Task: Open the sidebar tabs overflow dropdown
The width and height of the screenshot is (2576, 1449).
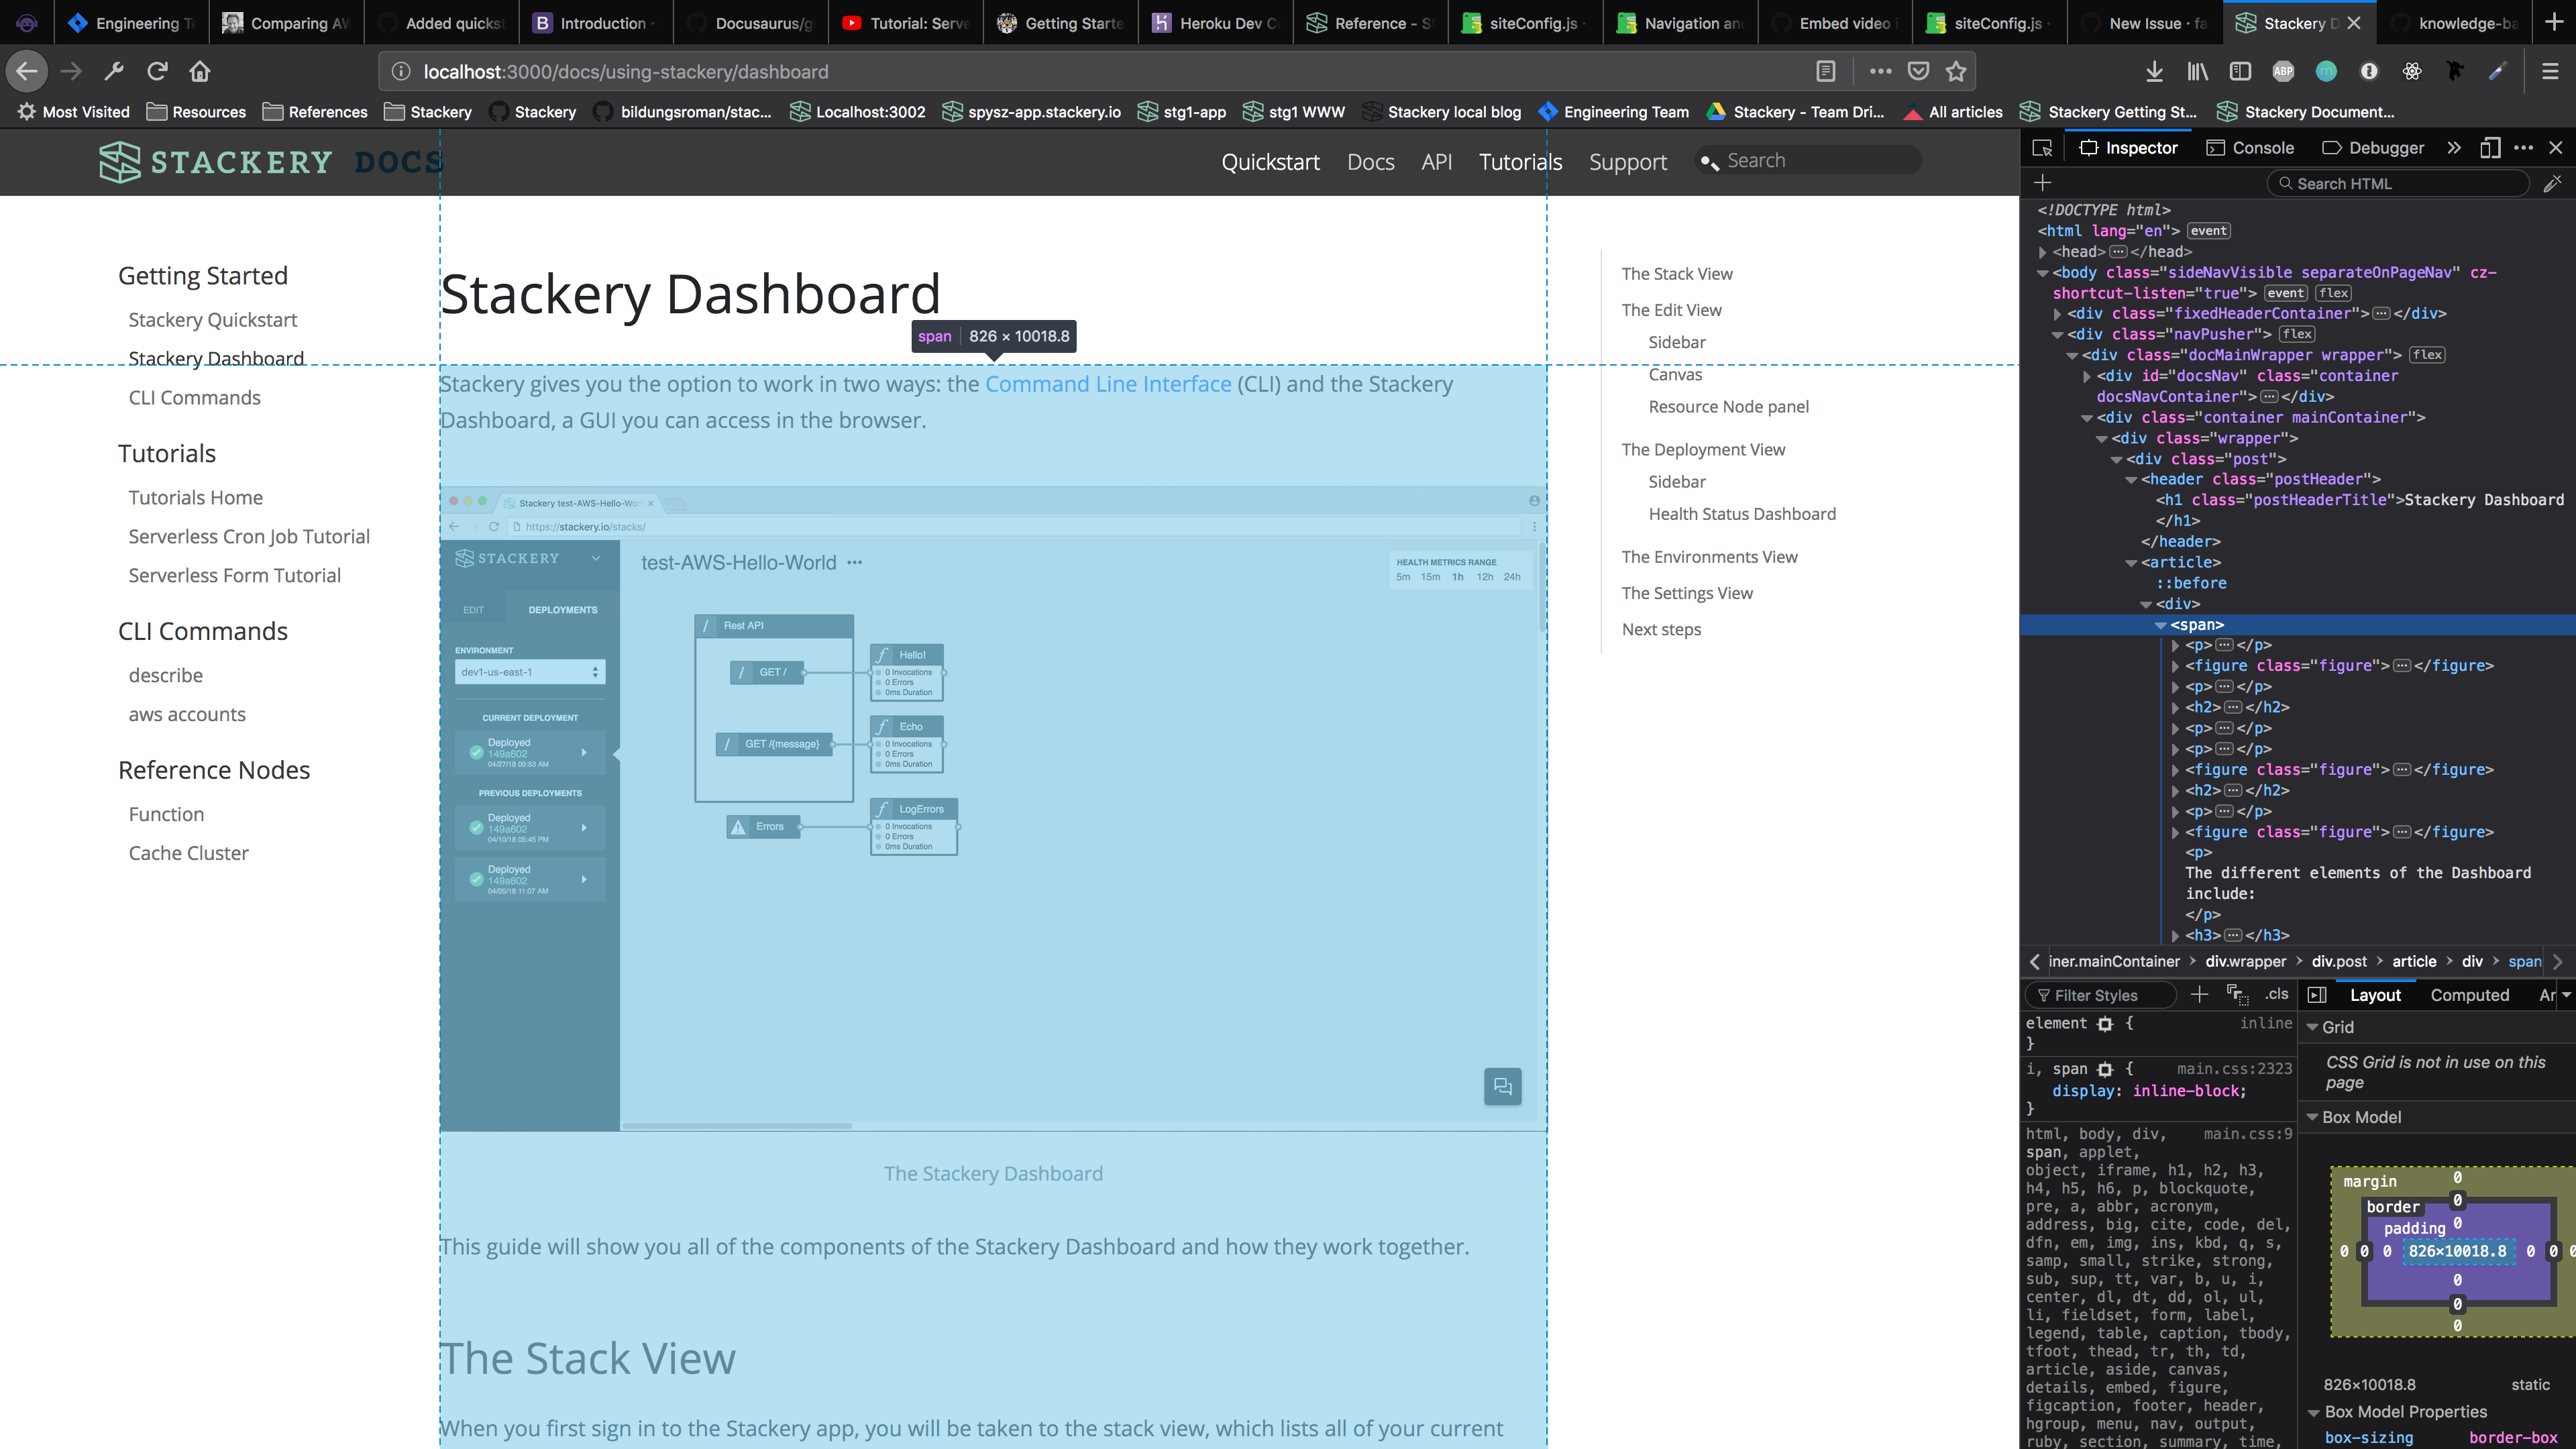Action: click(x=2566, y=995)
